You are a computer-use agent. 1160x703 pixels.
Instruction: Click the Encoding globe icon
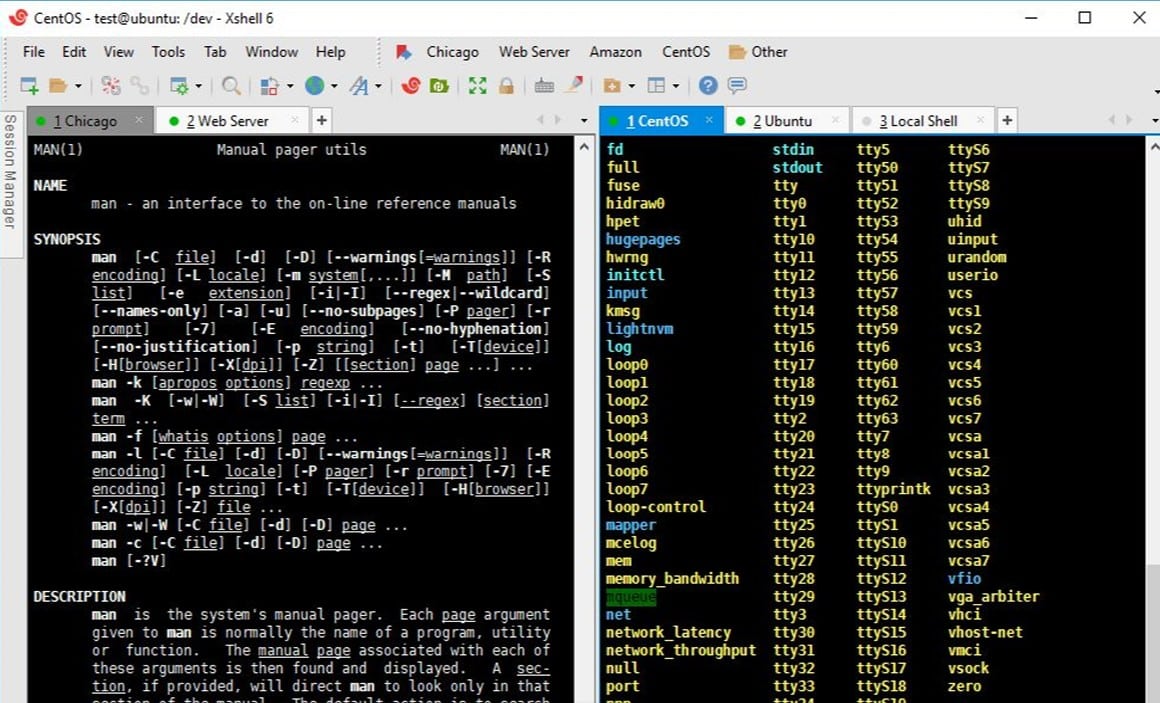click(x=315, y=86)
